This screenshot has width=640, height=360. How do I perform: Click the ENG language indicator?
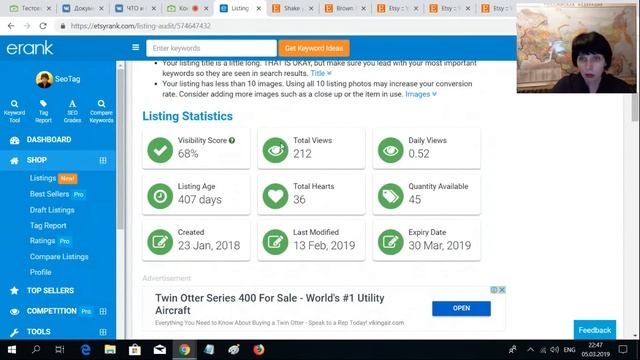coord(569,350)
